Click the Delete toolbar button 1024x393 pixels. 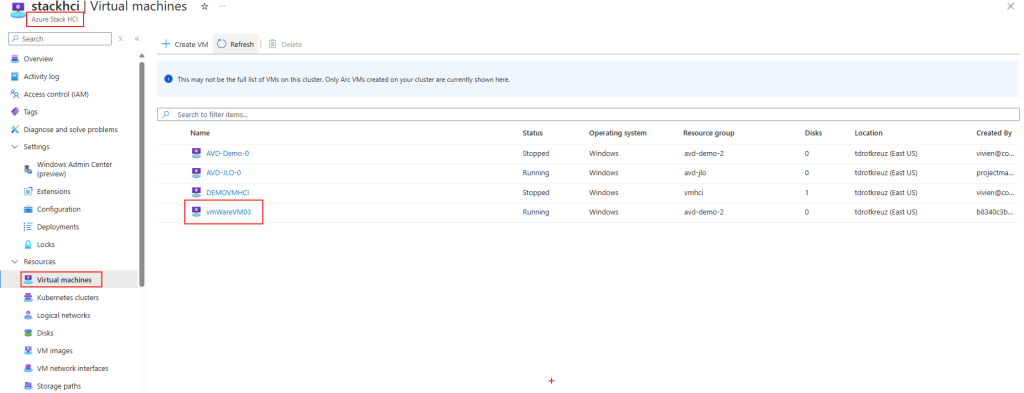click(x=285, y=44)
